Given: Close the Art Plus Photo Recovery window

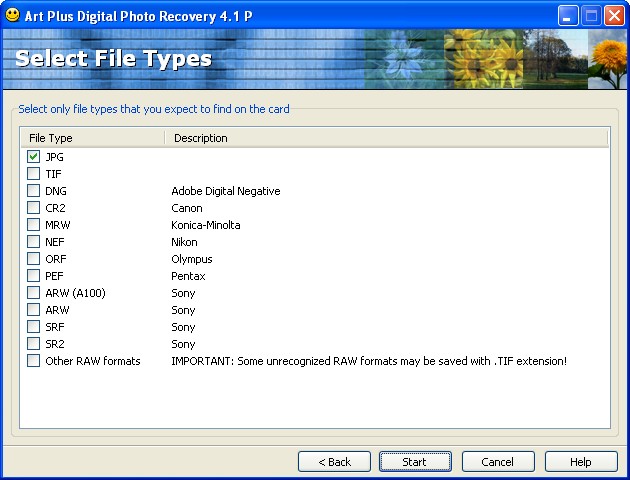Looking at the screenshot, I should [x=615, y=16].
